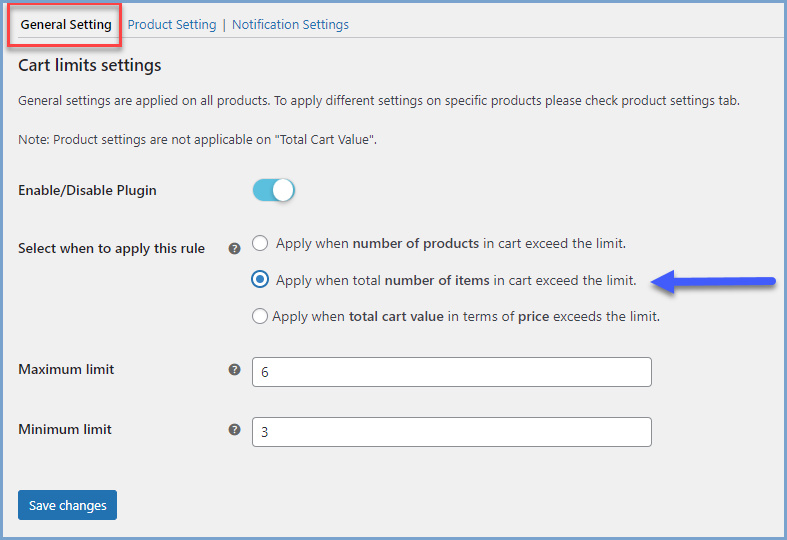Click help icon beside Select when to apply
This screenshot has width=787, height=540.
(x=234, y=248)
